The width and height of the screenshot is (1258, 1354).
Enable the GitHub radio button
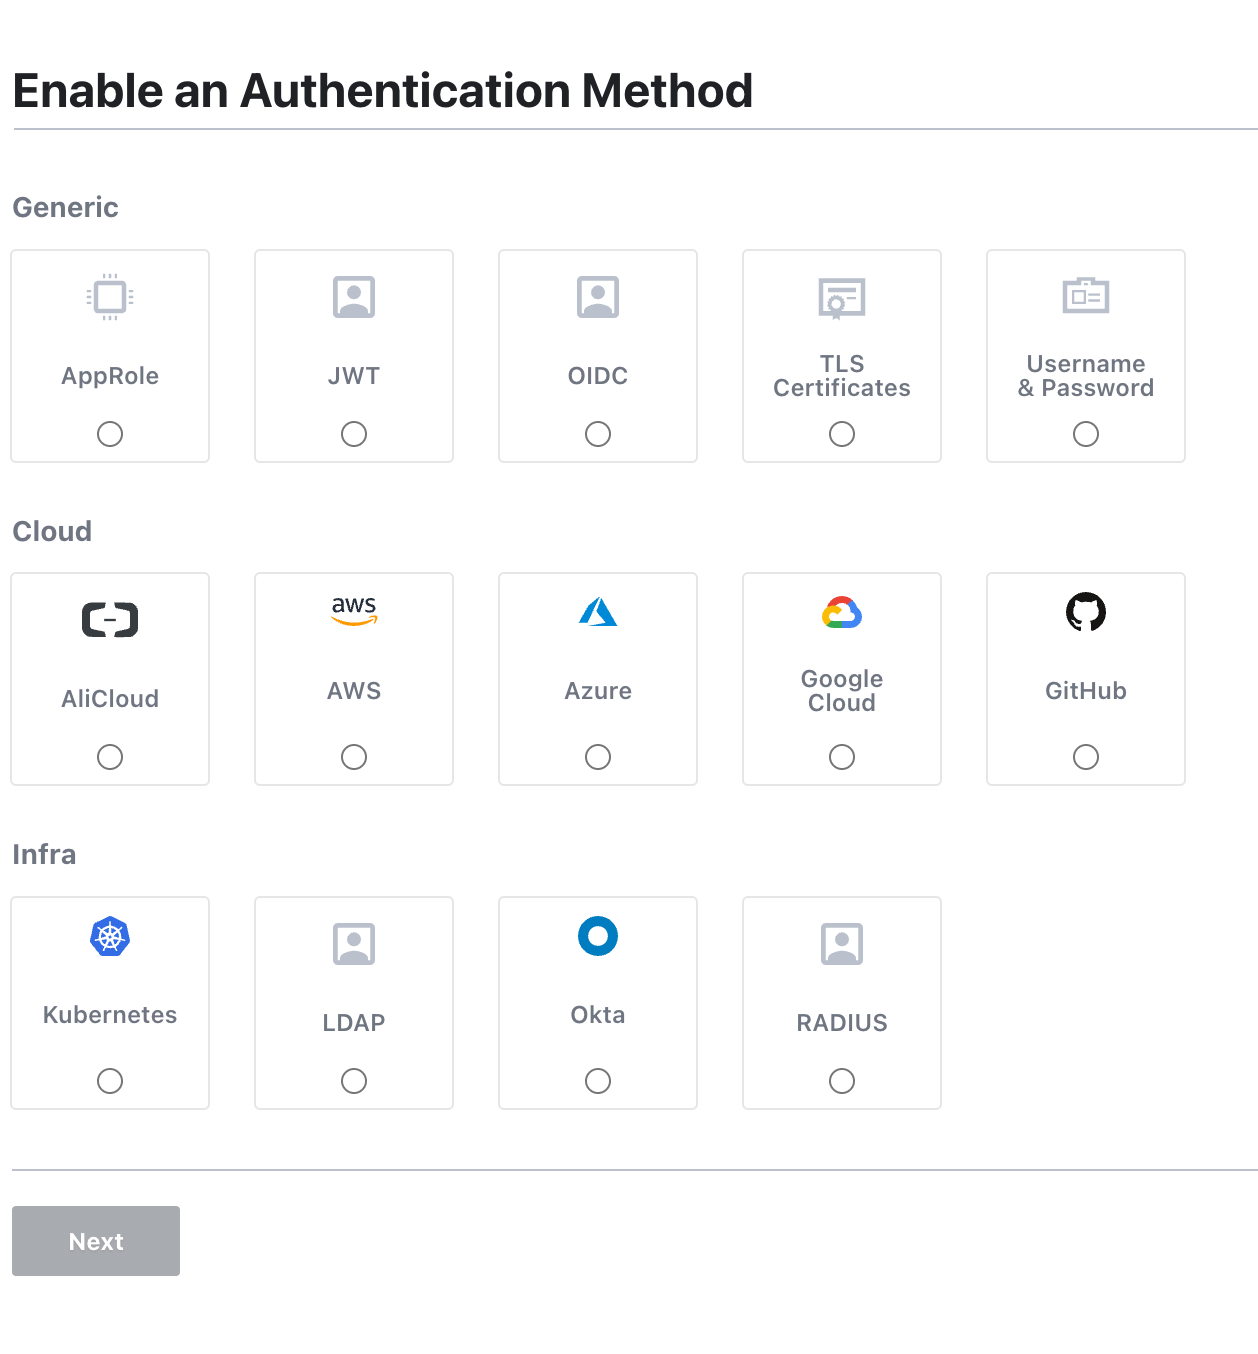1085,757
